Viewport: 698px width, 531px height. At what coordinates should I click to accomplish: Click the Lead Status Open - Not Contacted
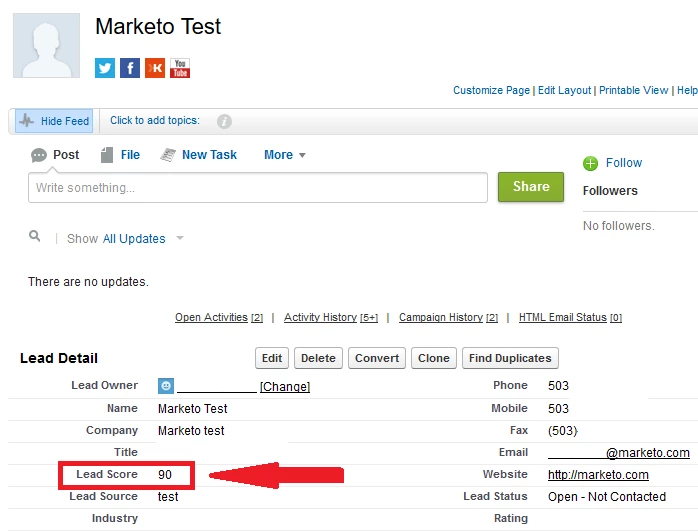[607, 497]
